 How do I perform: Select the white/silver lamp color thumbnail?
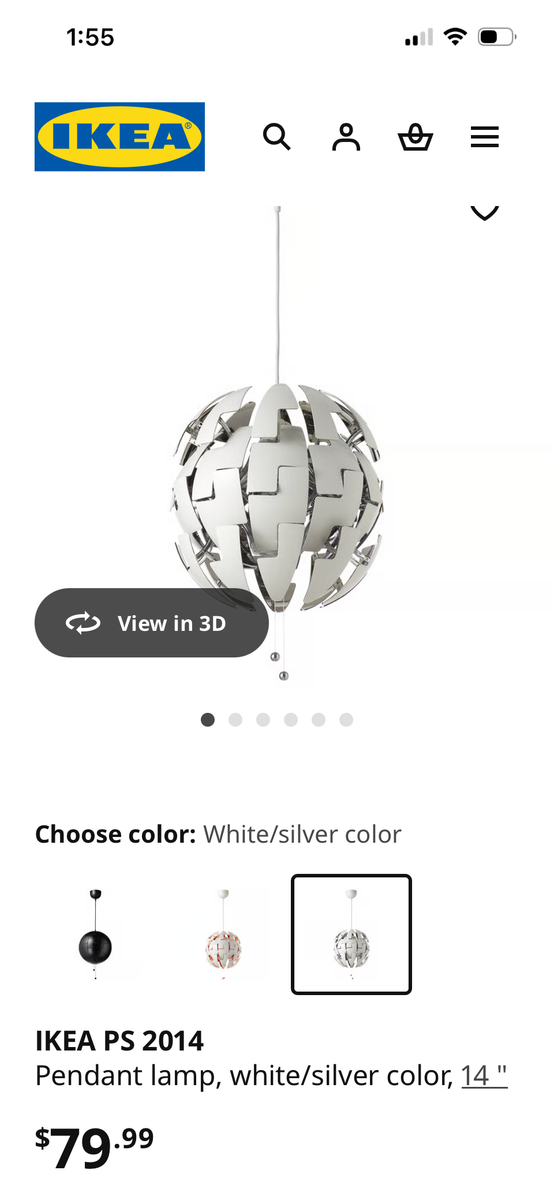pos(351,935)
